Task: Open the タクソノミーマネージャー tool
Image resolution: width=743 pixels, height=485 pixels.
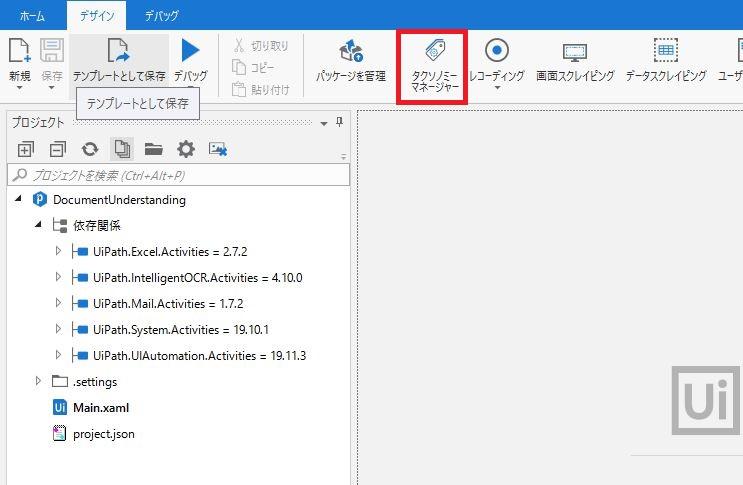Action: click(434, 66)
